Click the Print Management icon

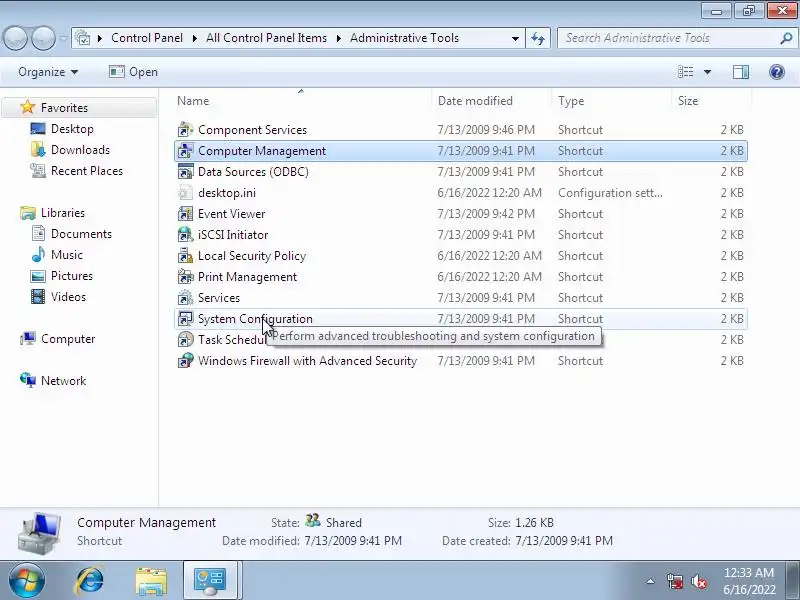point(185,276)
